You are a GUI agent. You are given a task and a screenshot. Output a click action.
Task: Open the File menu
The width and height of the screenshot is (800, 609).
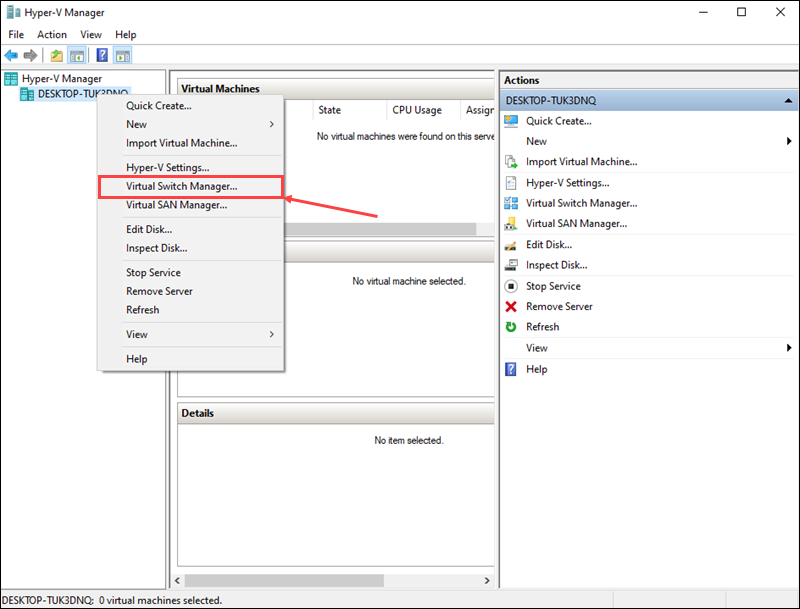16,35
